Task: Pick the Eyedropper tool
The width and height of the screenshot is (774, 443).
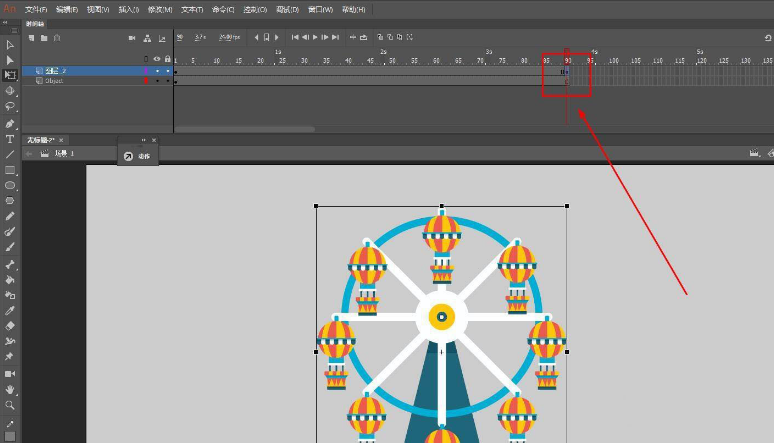Action: click(x=10, y=311)
